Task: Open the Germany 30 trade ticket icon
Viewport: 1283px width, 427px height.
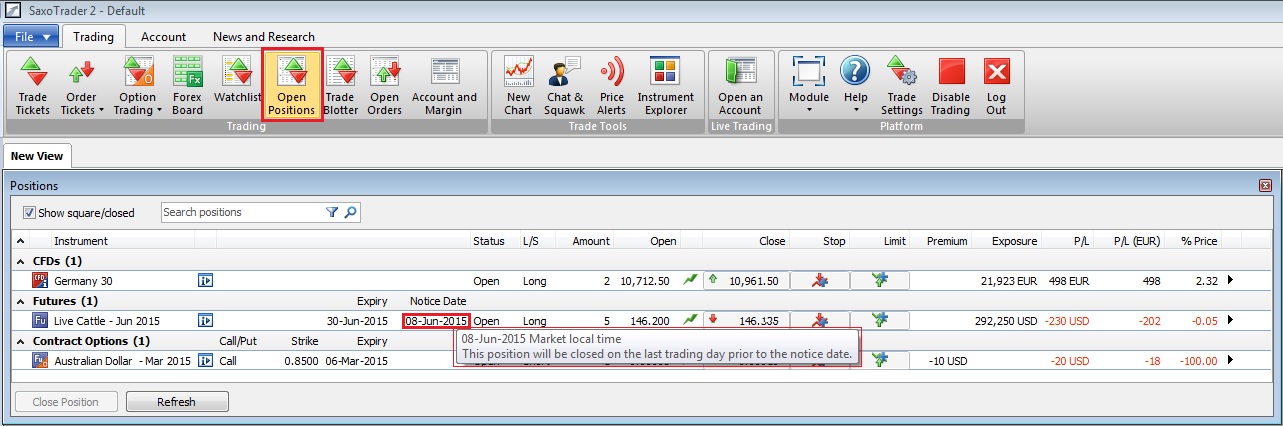Action: pyautogui.click(x=205, y=281)
